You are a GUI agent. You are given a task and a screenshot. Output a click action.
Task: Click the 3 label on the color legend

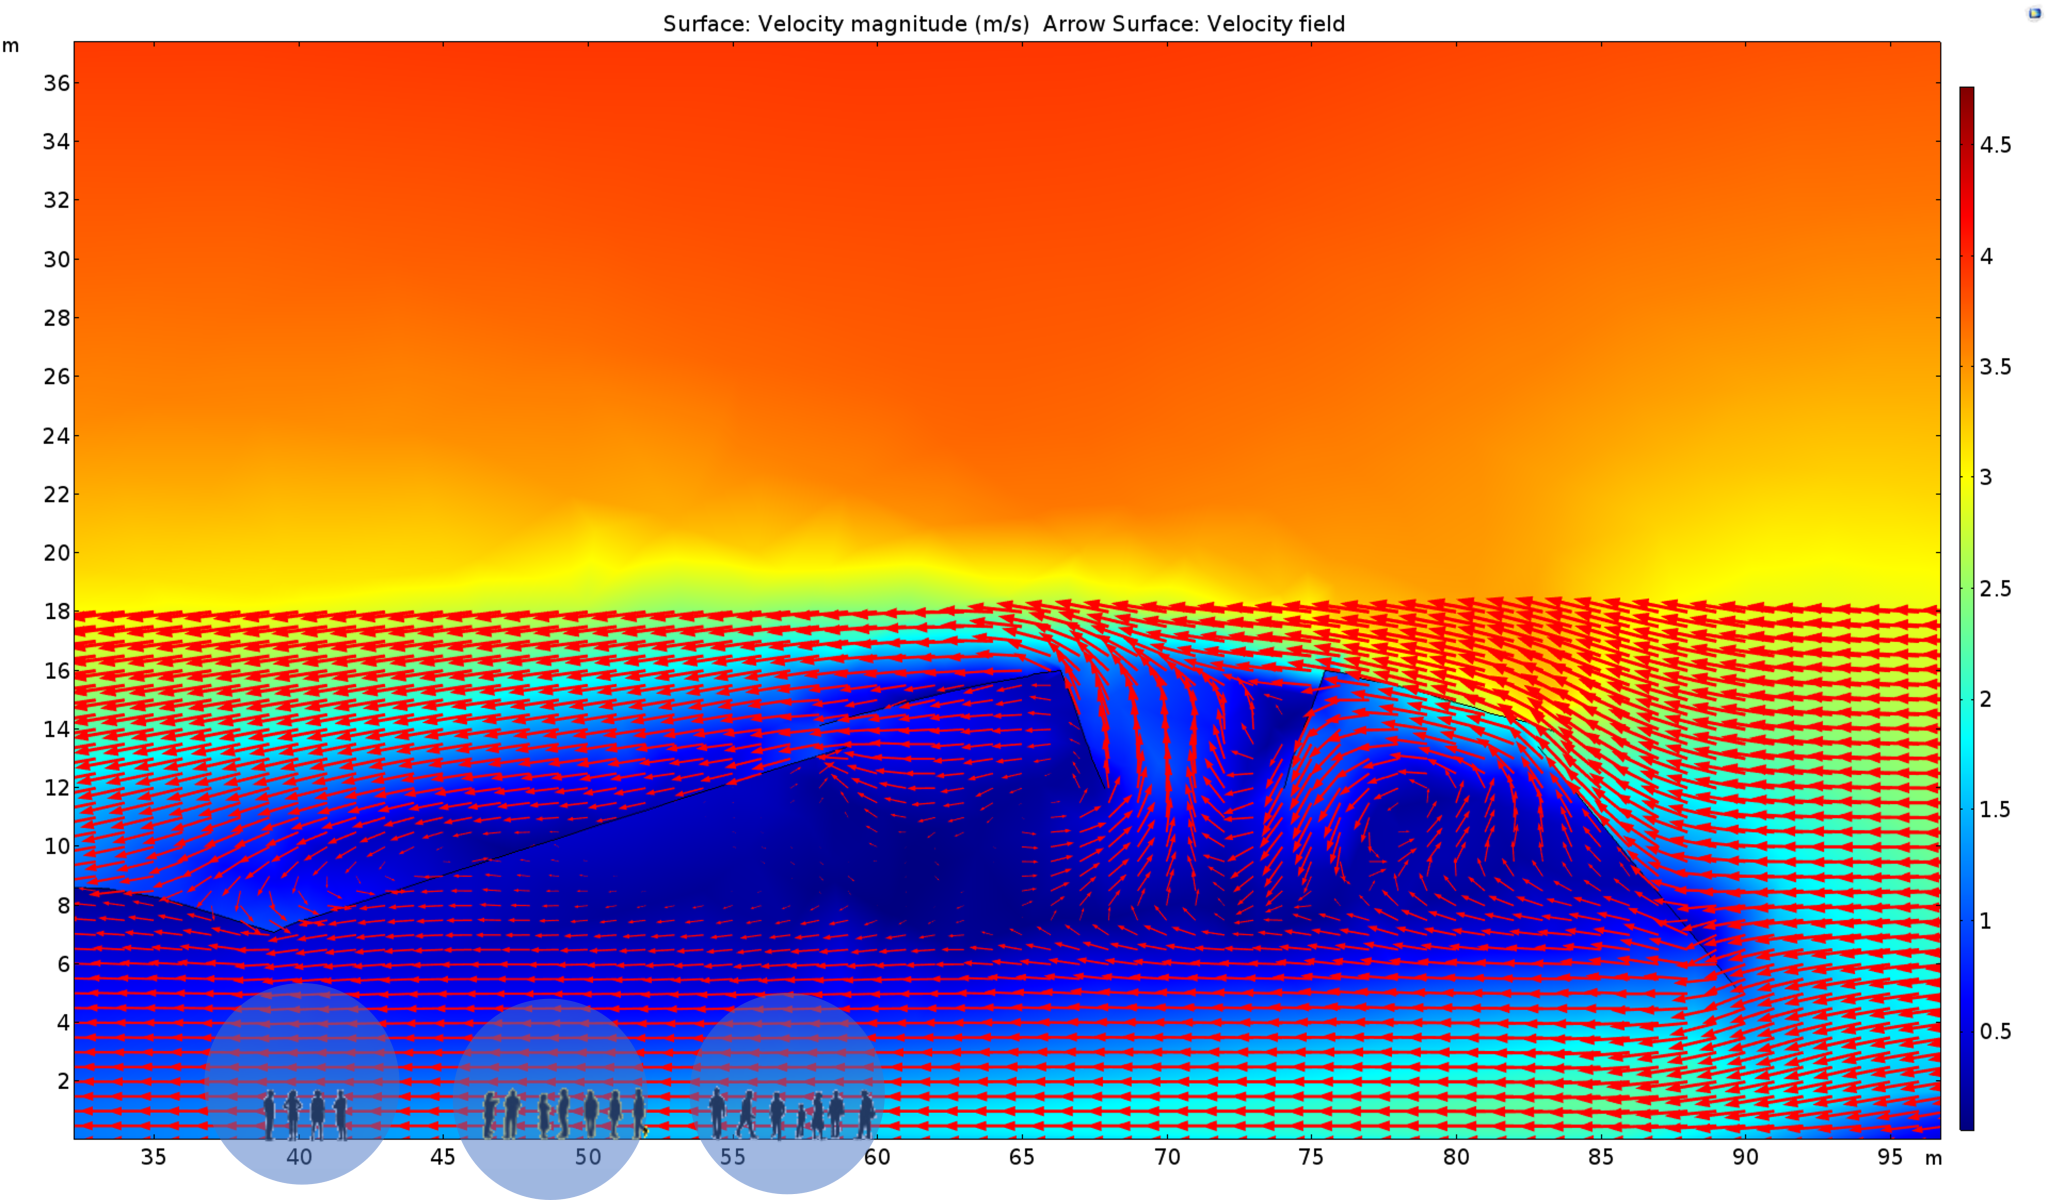(1987, 478)
